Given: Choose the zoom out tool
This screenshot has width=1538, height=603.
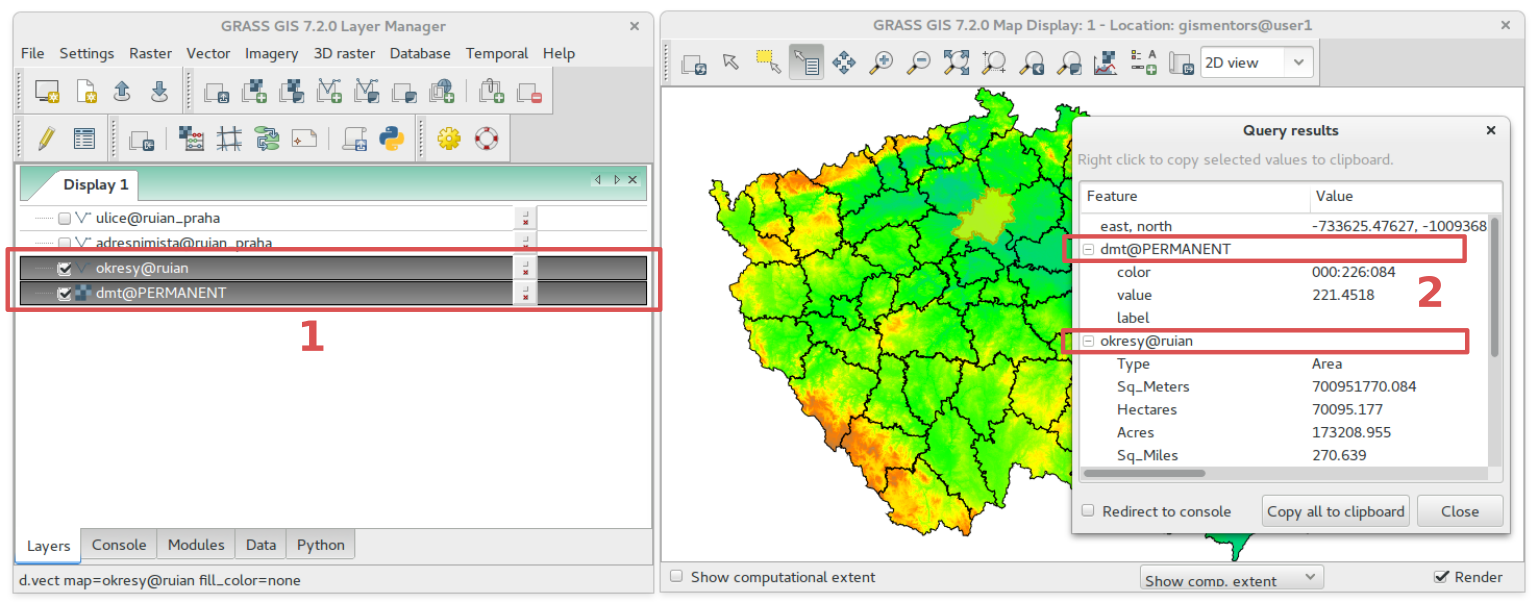Looking at the screenshot, I should click(x=917, y=63).
